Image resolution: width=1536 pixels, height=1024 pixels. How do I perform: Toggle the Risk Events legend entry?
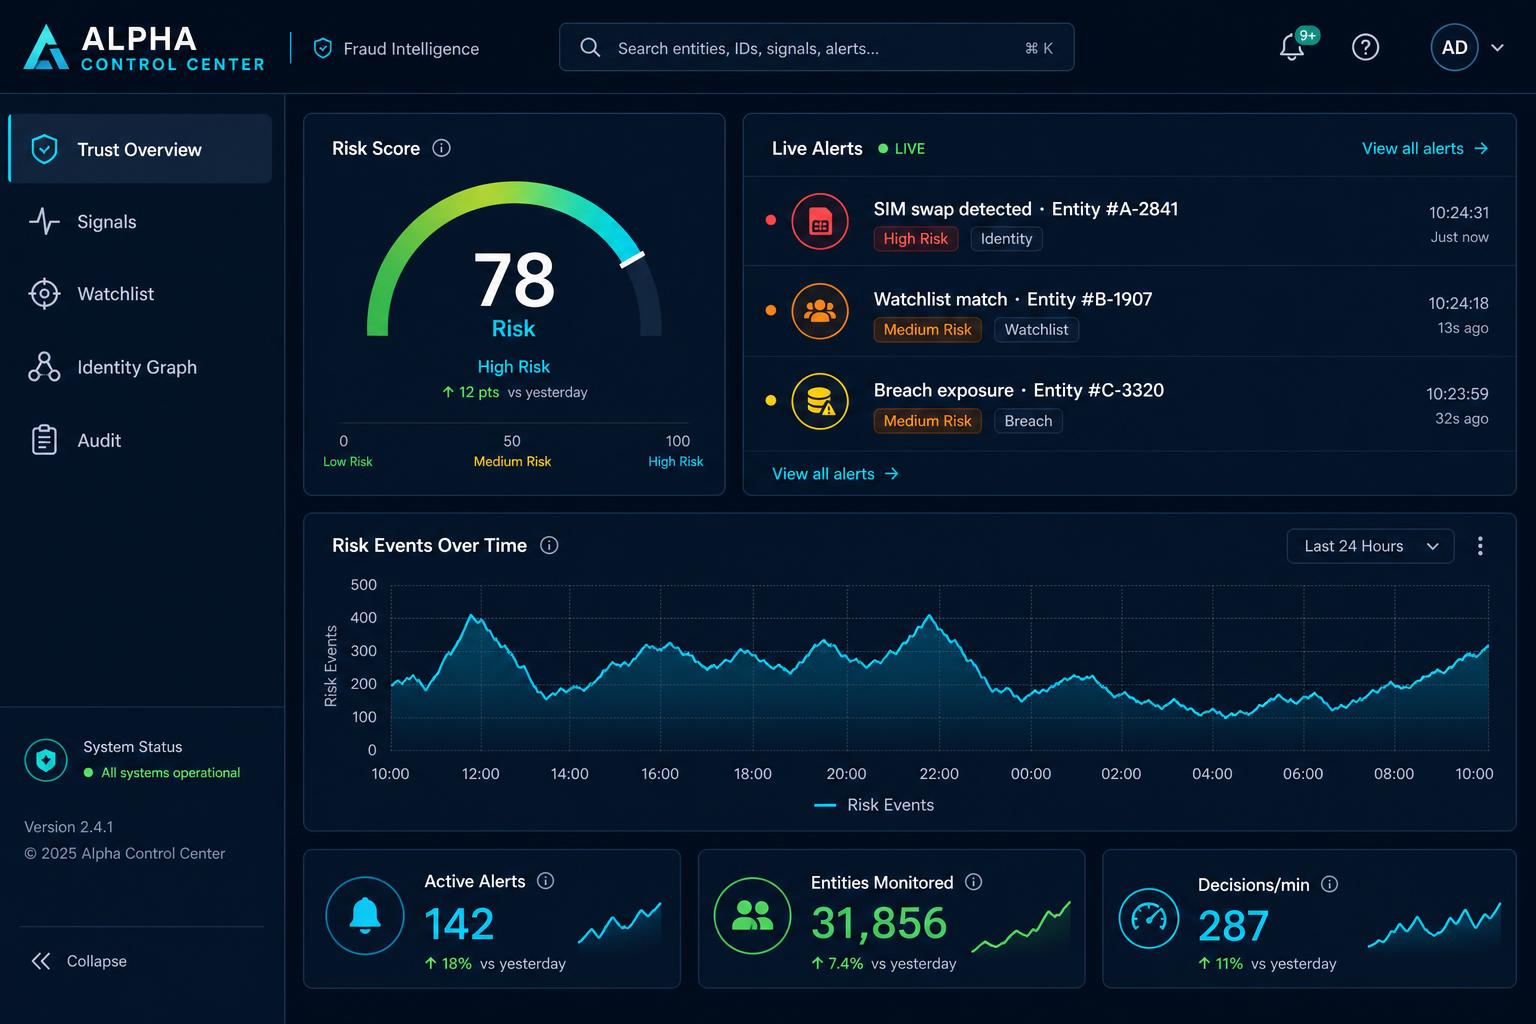click(874, 805)
